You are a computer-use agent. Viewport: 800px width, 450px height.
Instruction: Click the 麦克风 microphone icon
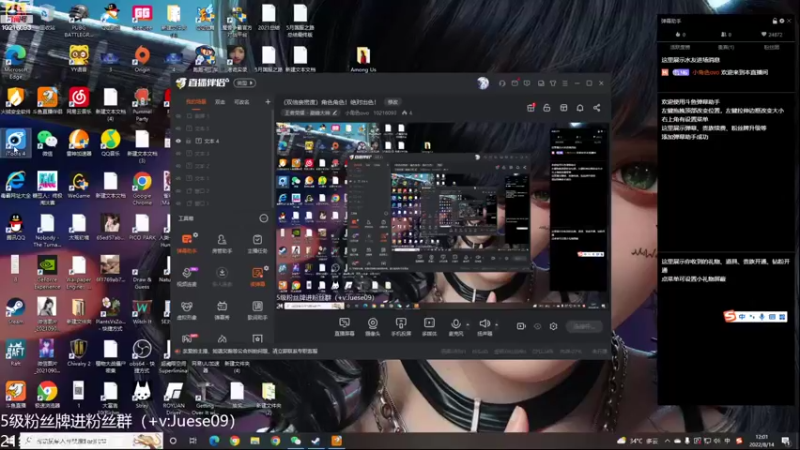pyautogui.click(x=456, y=323)
